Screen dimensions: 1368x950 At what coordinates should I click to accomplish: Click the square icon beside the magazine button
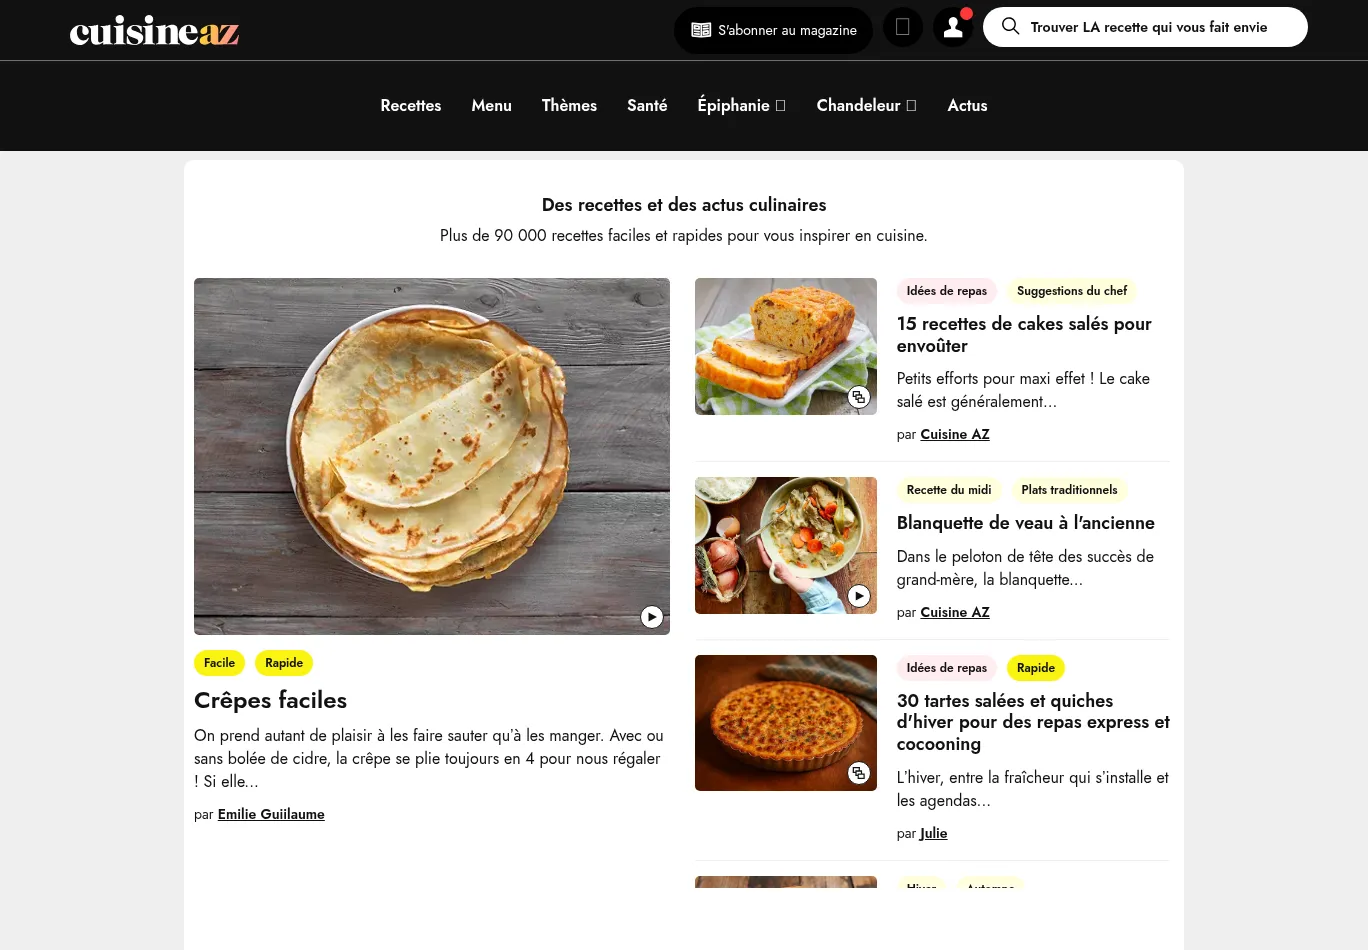pos(902,27)
